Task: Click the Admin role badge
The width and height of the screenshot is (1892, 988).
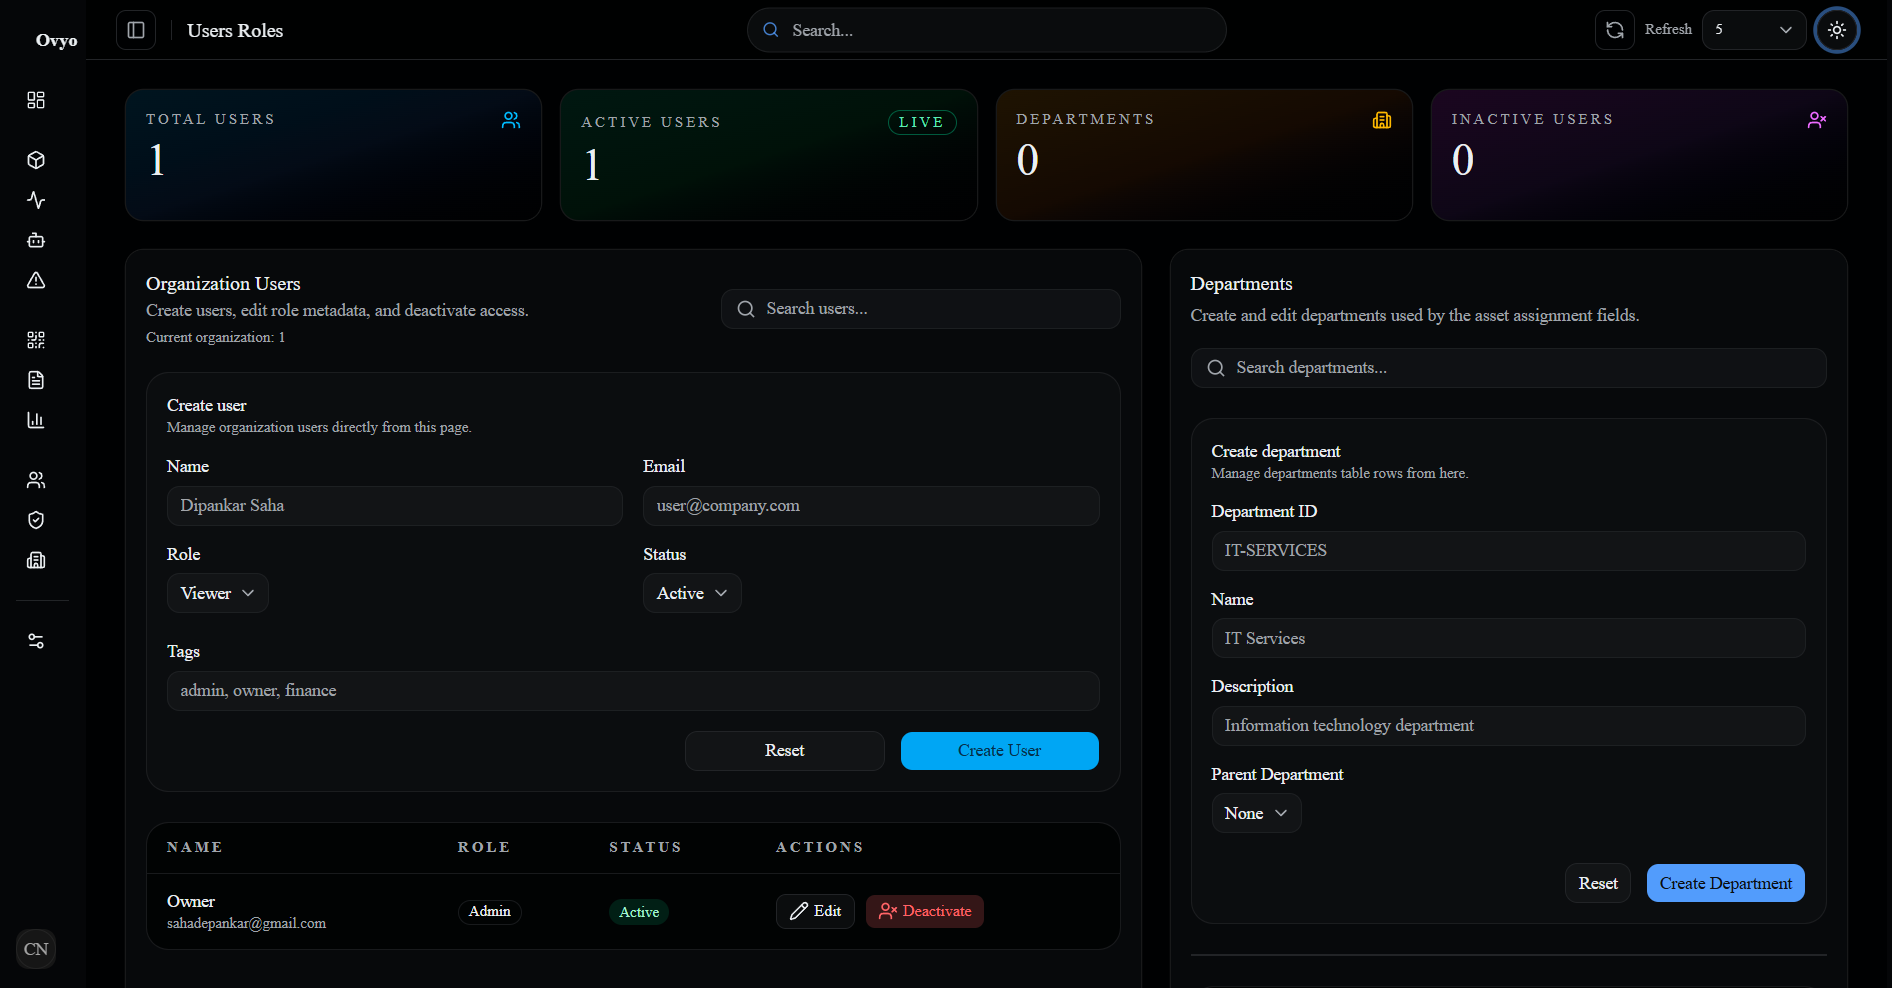Action: (x=490, y=911)
